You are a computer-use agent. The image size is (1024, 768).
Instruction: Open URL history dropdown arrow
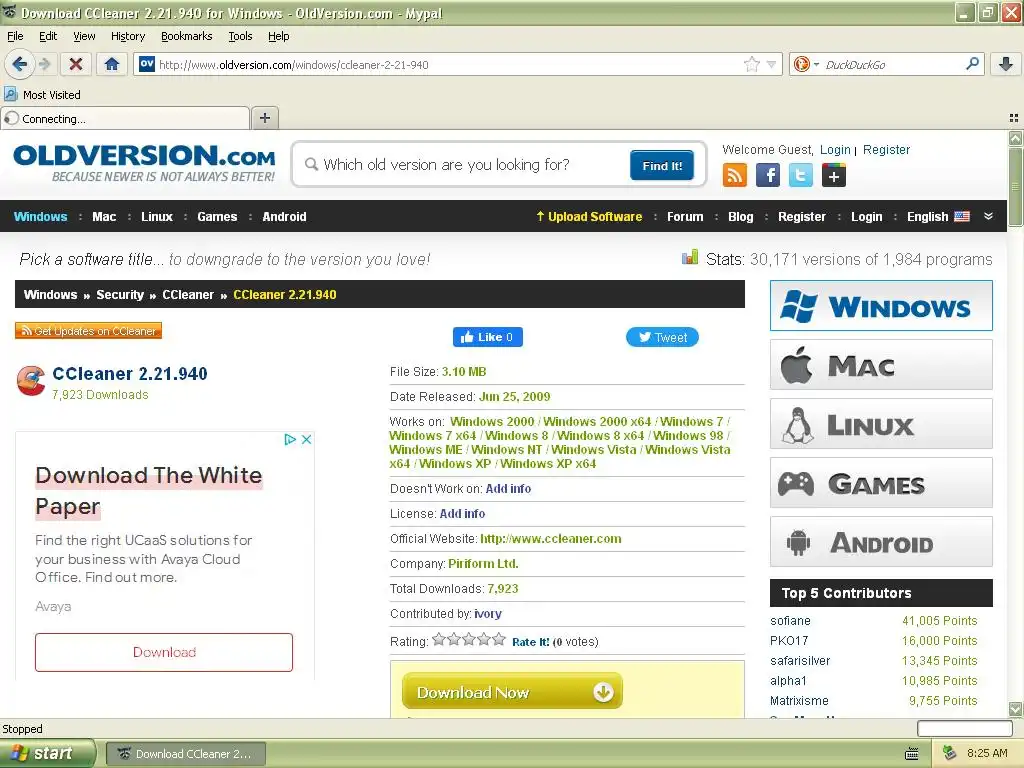771,64
